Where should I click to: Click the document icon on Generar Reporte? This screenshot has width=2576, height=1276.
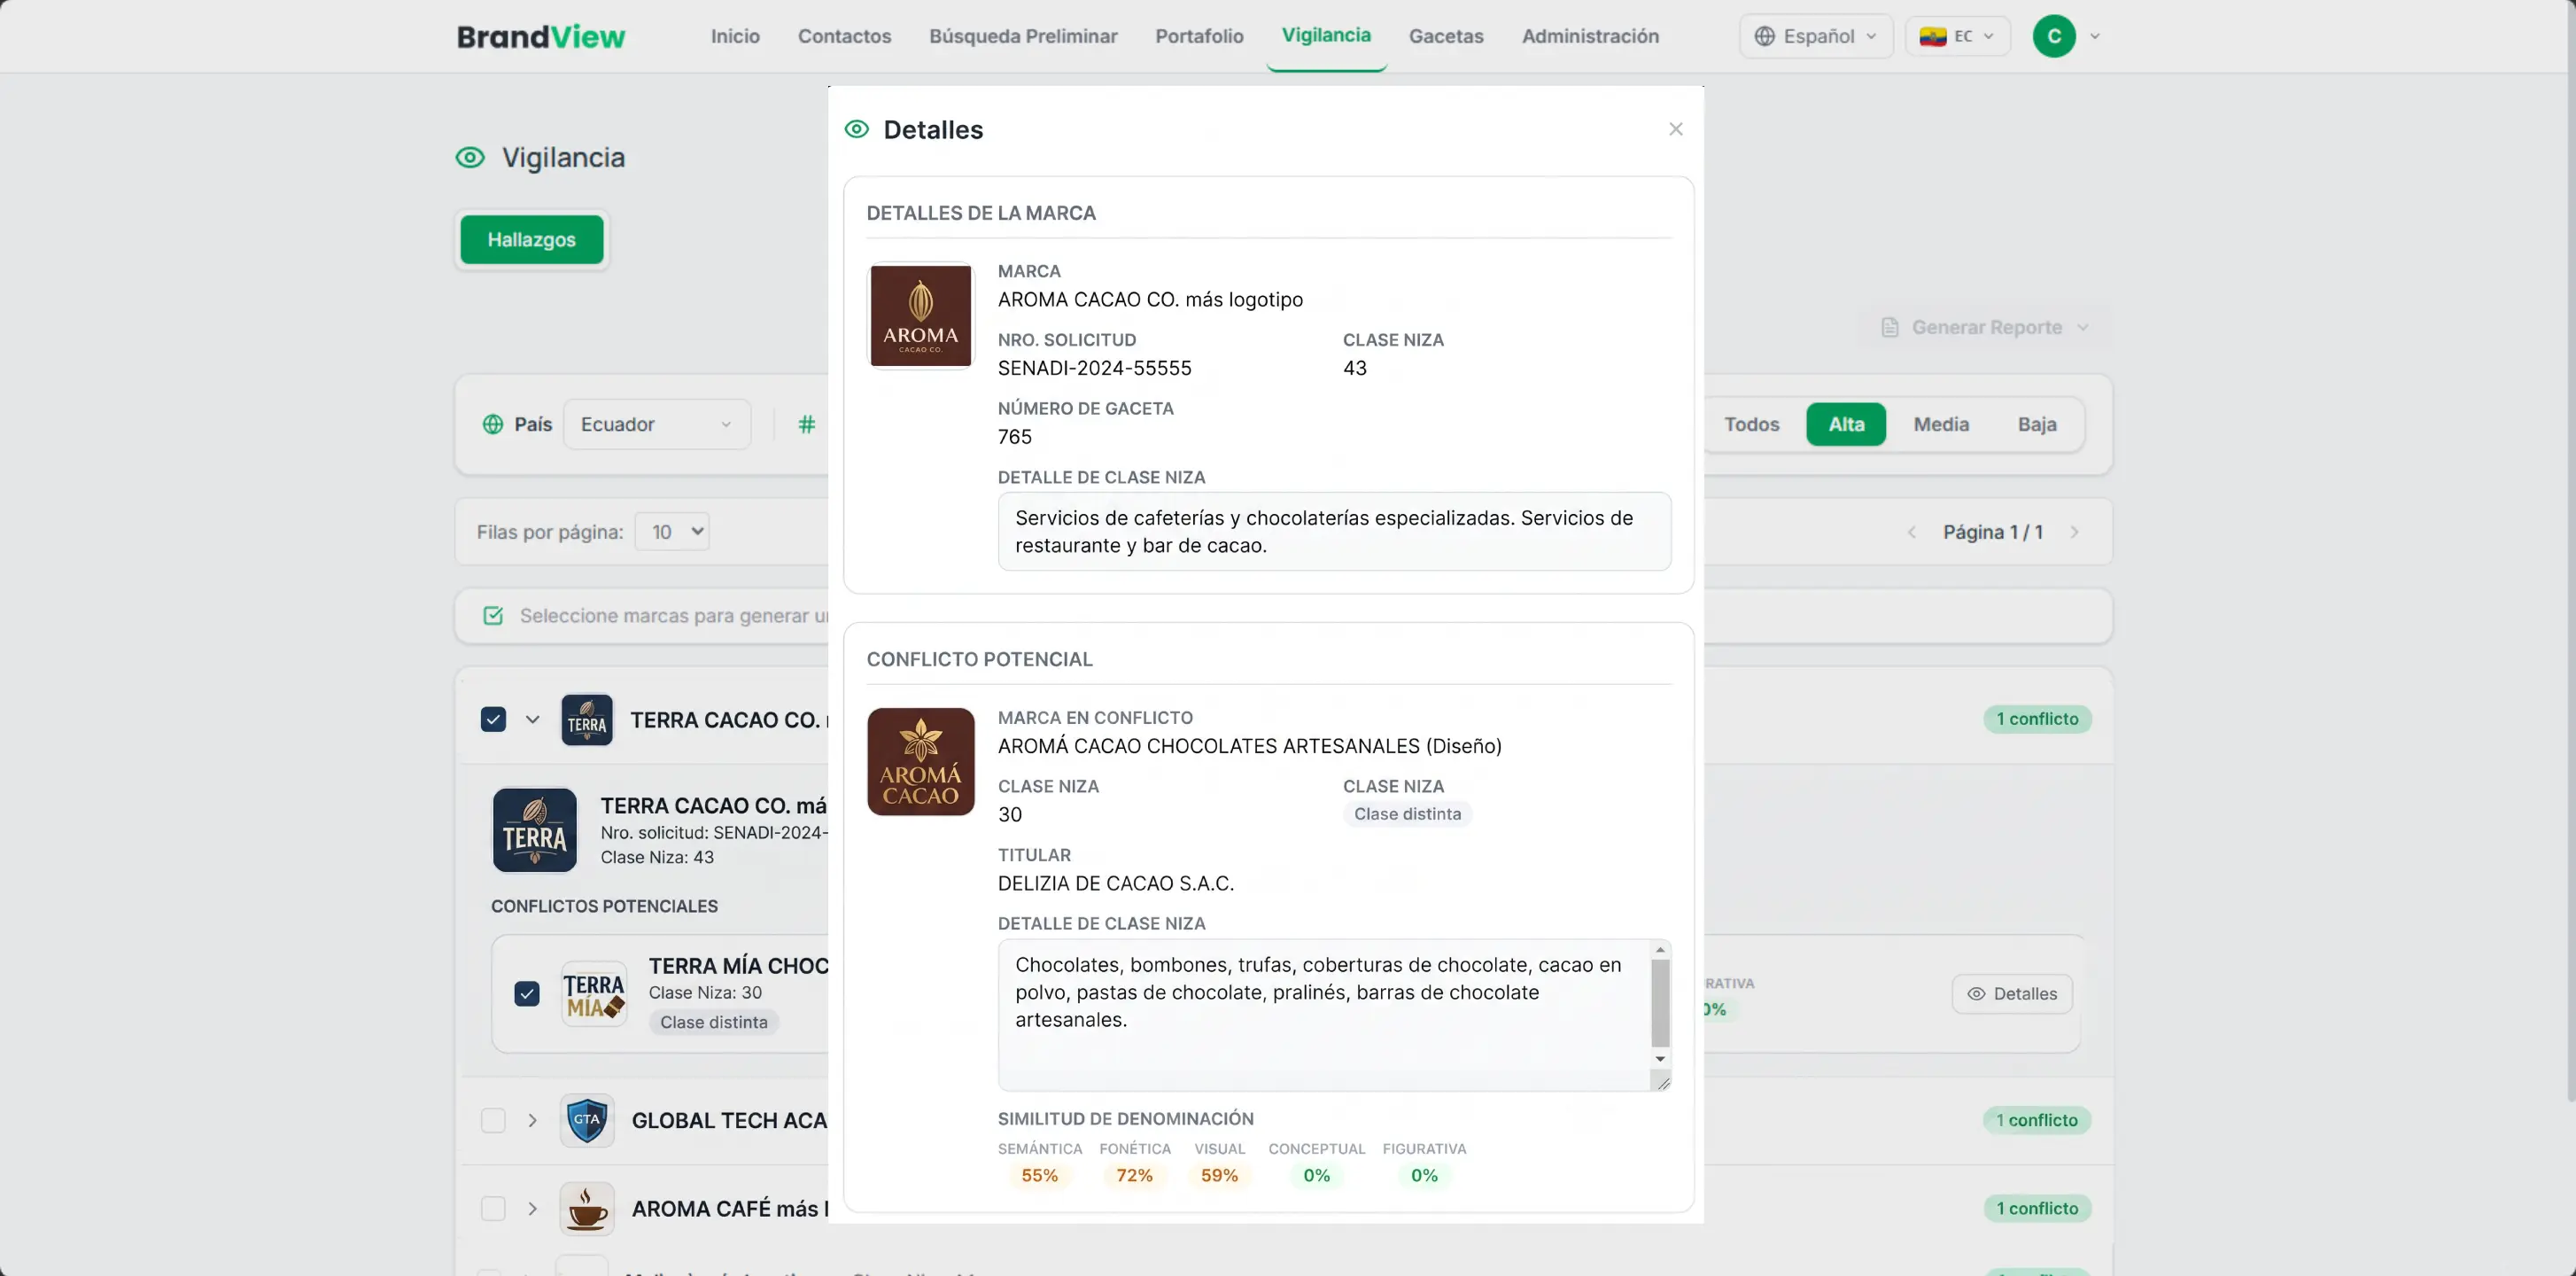point(1889,327)
